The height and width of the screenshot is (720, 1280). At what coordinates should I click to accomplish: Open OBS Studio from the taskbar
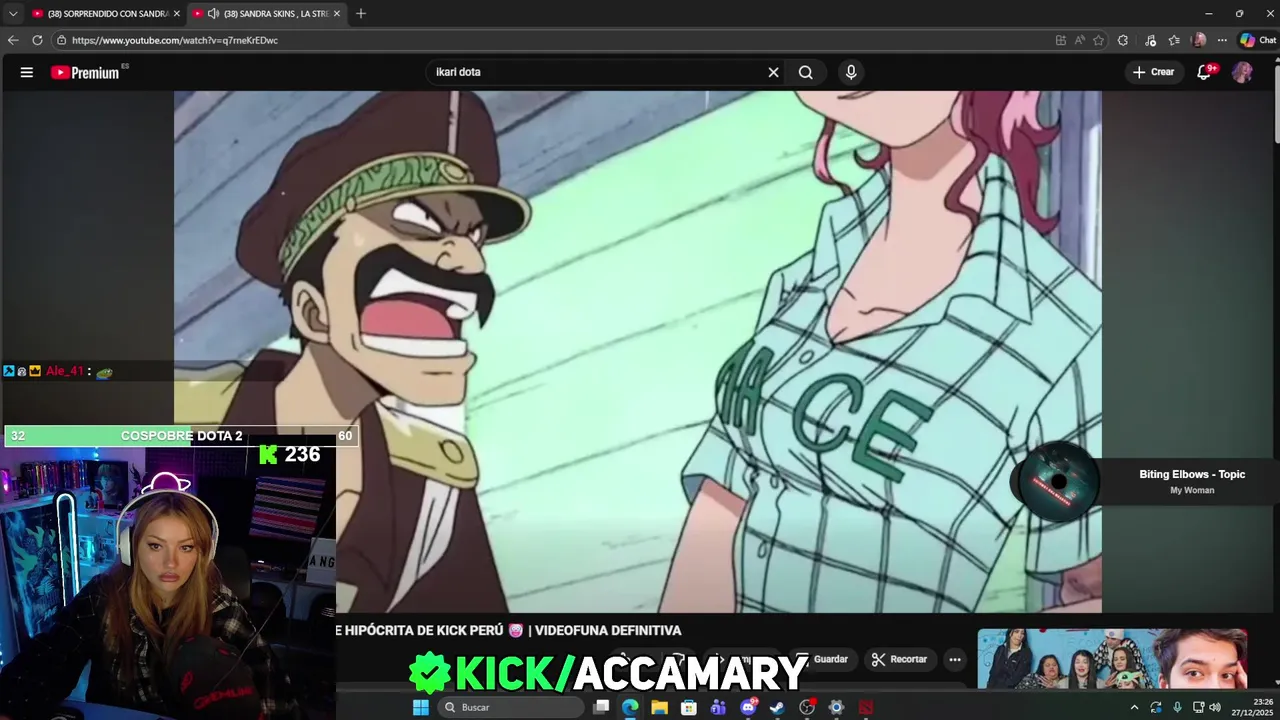coord(807,707)
